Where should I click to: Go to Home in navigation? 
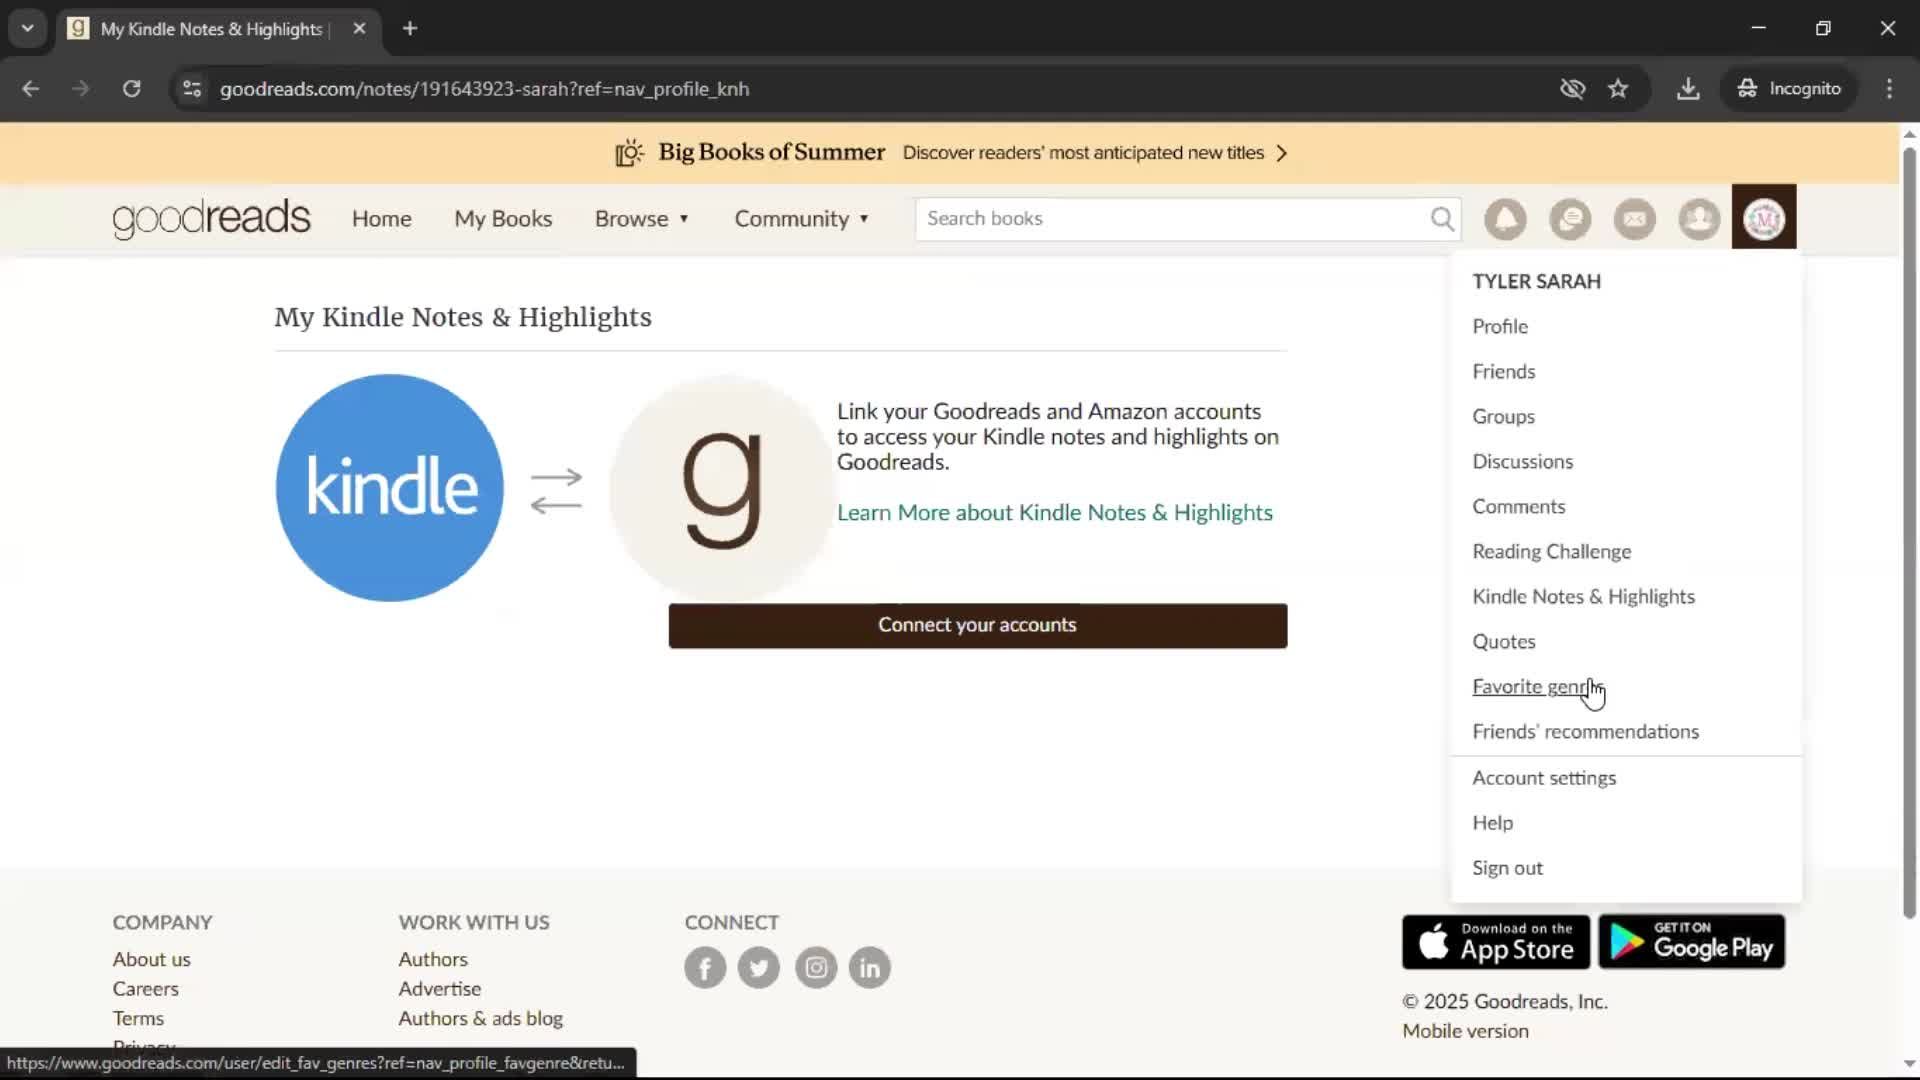coord(381,218)
